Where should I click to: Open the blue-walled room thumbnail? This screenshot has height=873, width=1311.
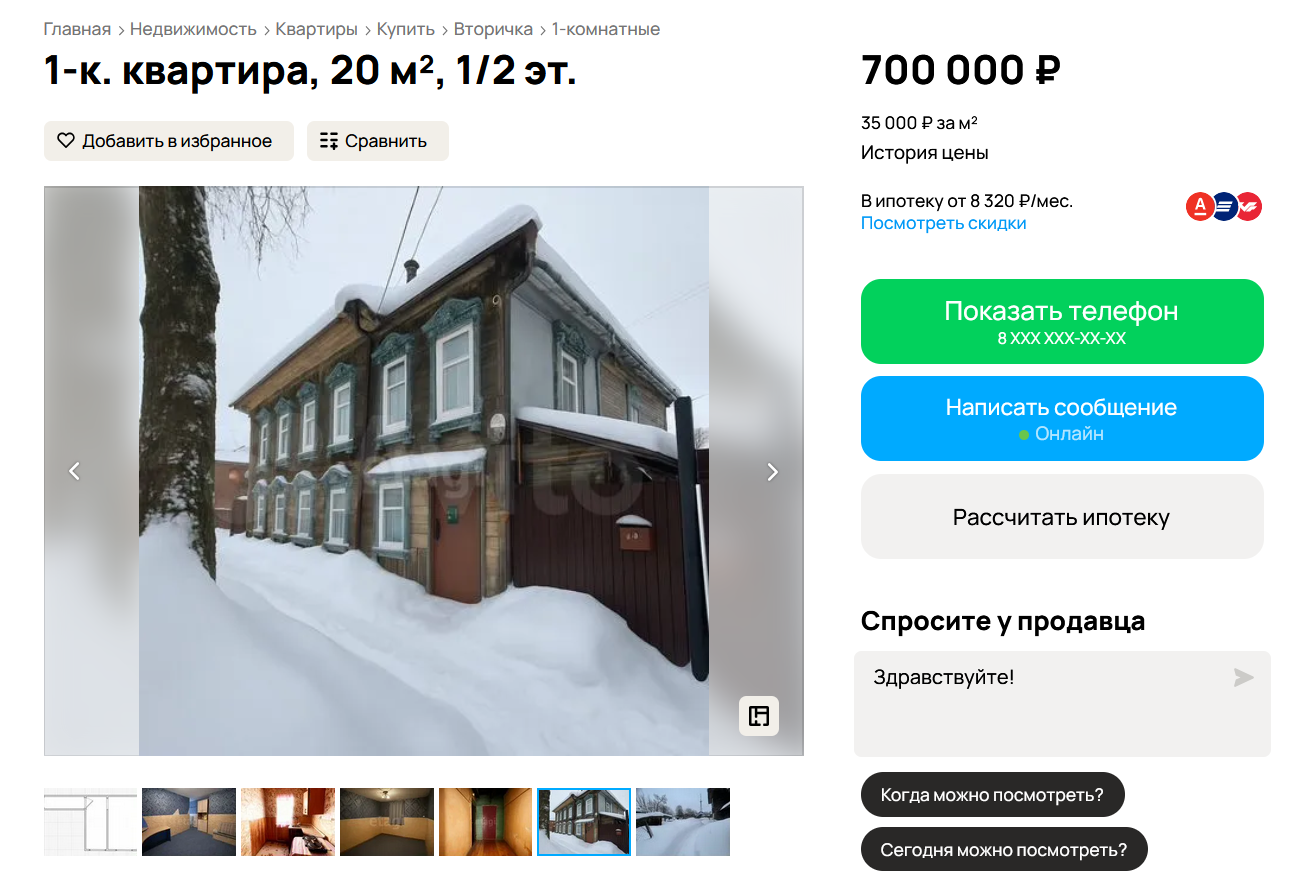pyautogui.click(x=189, y=822)
